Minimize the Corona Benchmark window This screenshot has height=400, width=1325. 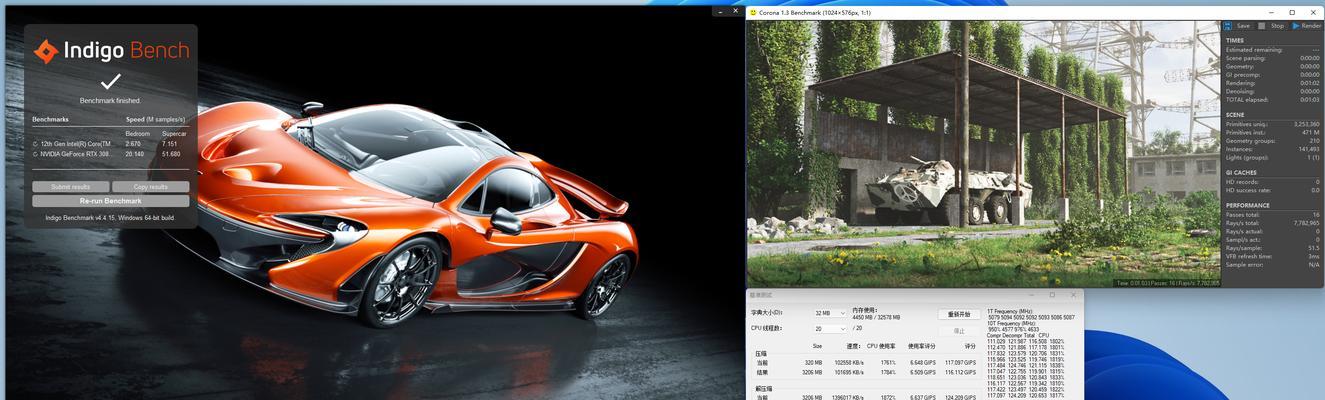1271,12
